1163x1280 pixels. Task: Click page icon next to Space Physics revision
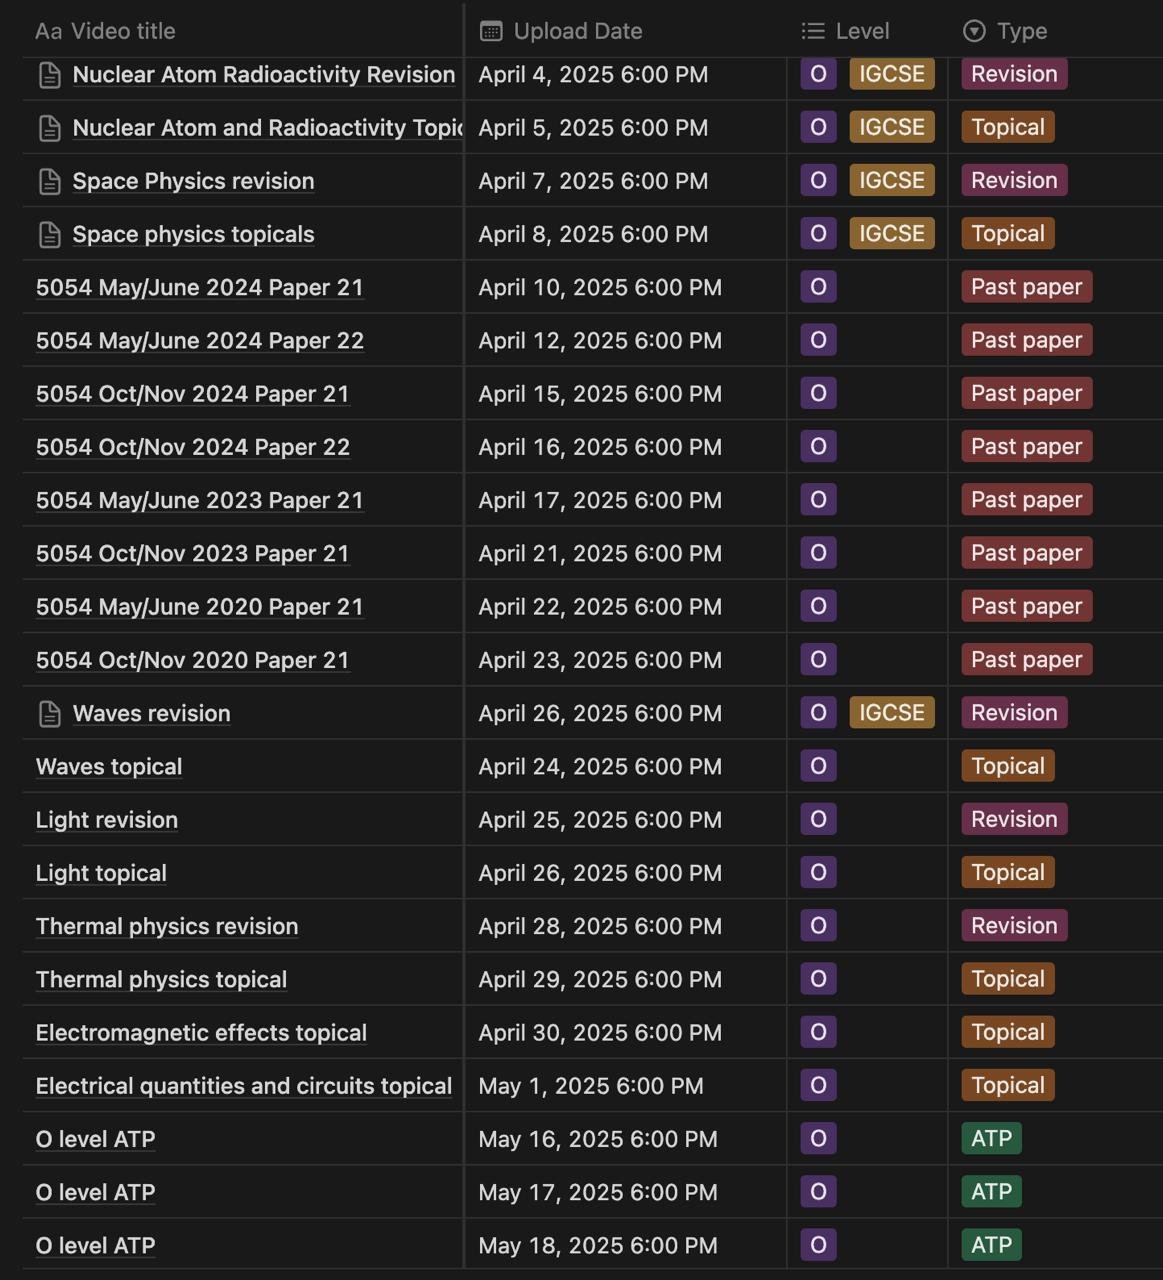49,181
